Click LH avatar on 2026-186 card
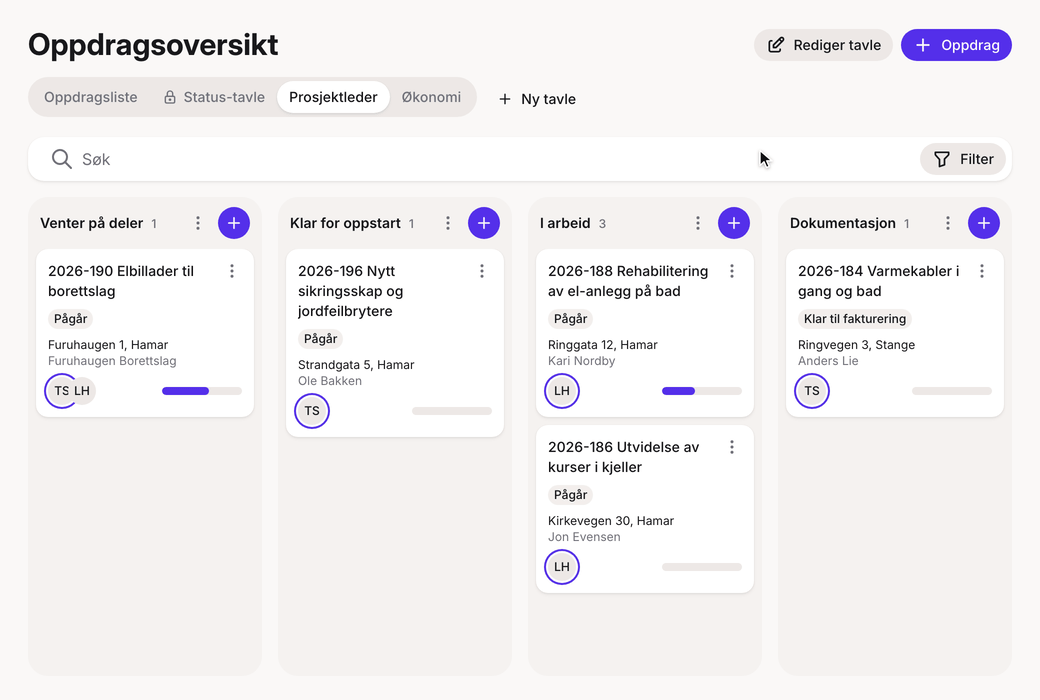 [562, 567]
